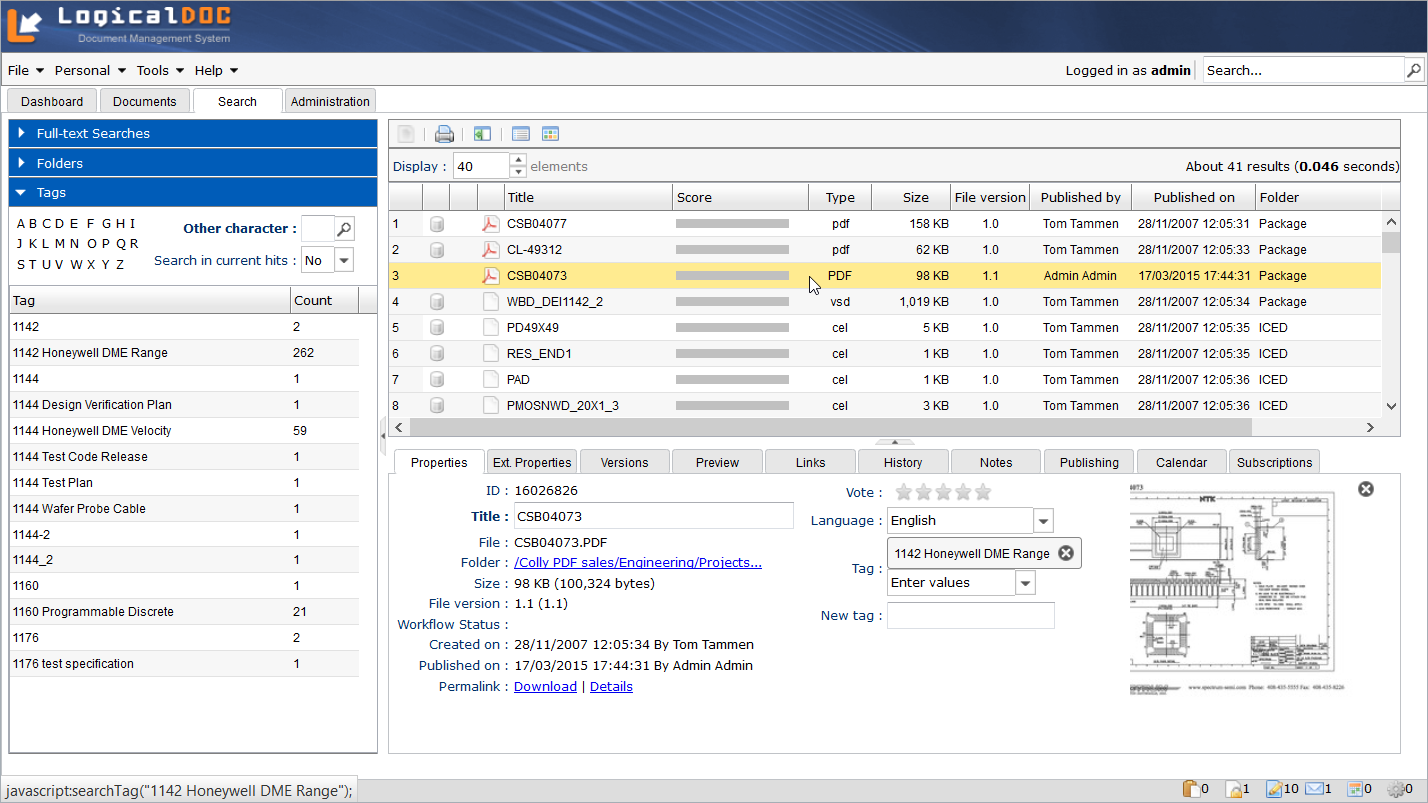Rate the document five stars

pyautogui.click(x=982, y=492)
